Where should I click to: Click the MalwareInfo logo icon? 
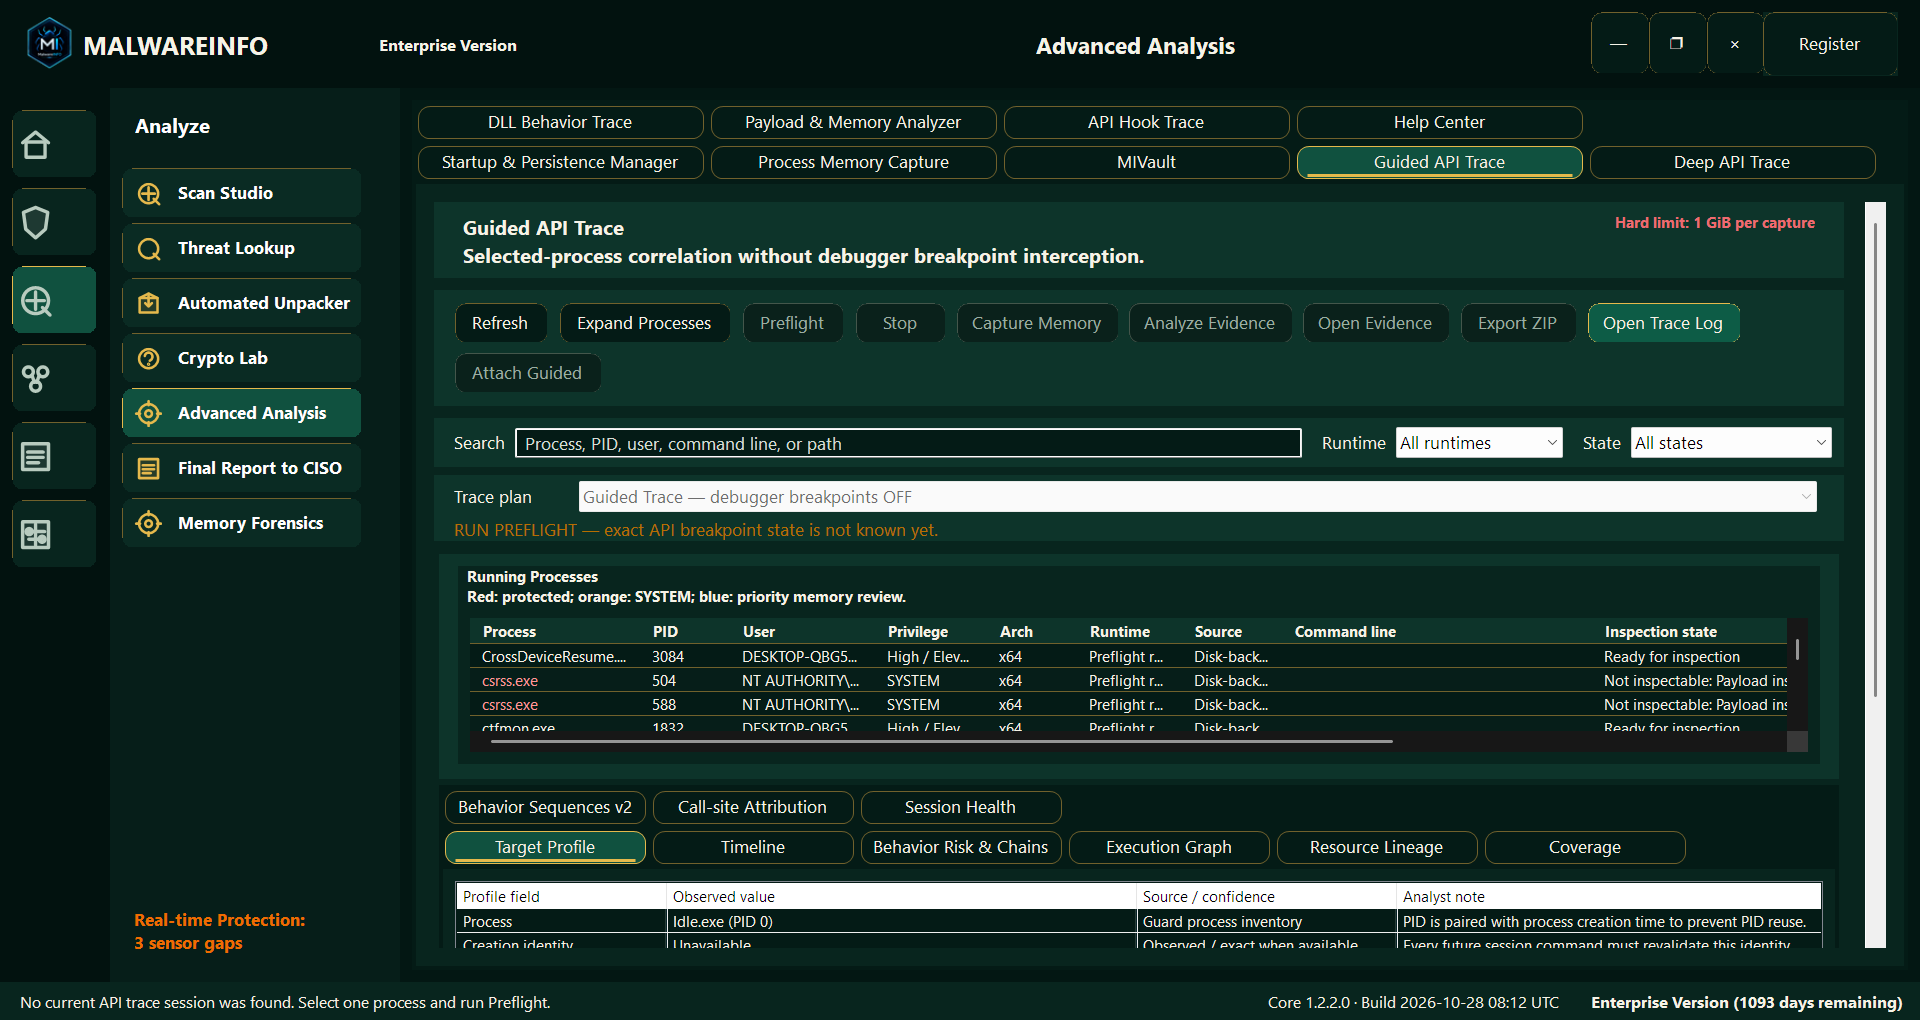pyautogui.click(x=49, y=44)
